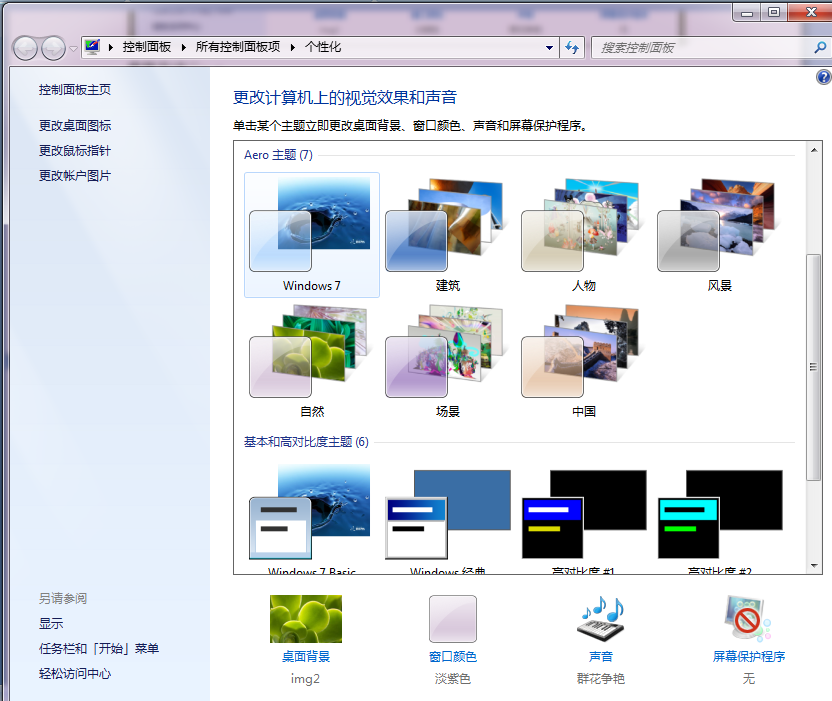Screen dimensions: 832x701
Task: Select the 建筑 Aero theme
Action: click(x=447, y=235)
